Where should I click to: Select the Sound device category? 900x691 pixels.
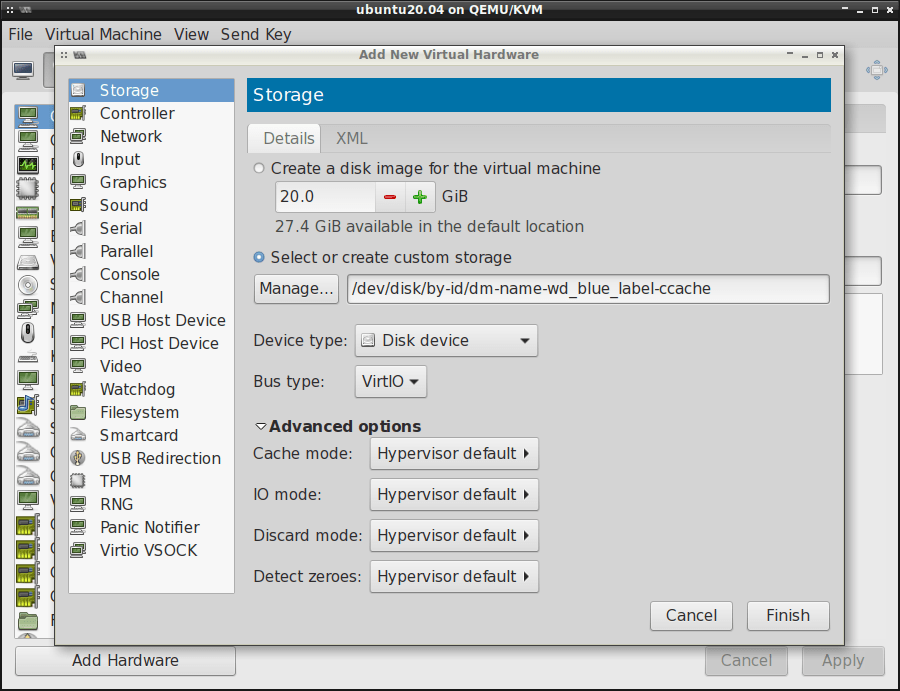[124, 205]
